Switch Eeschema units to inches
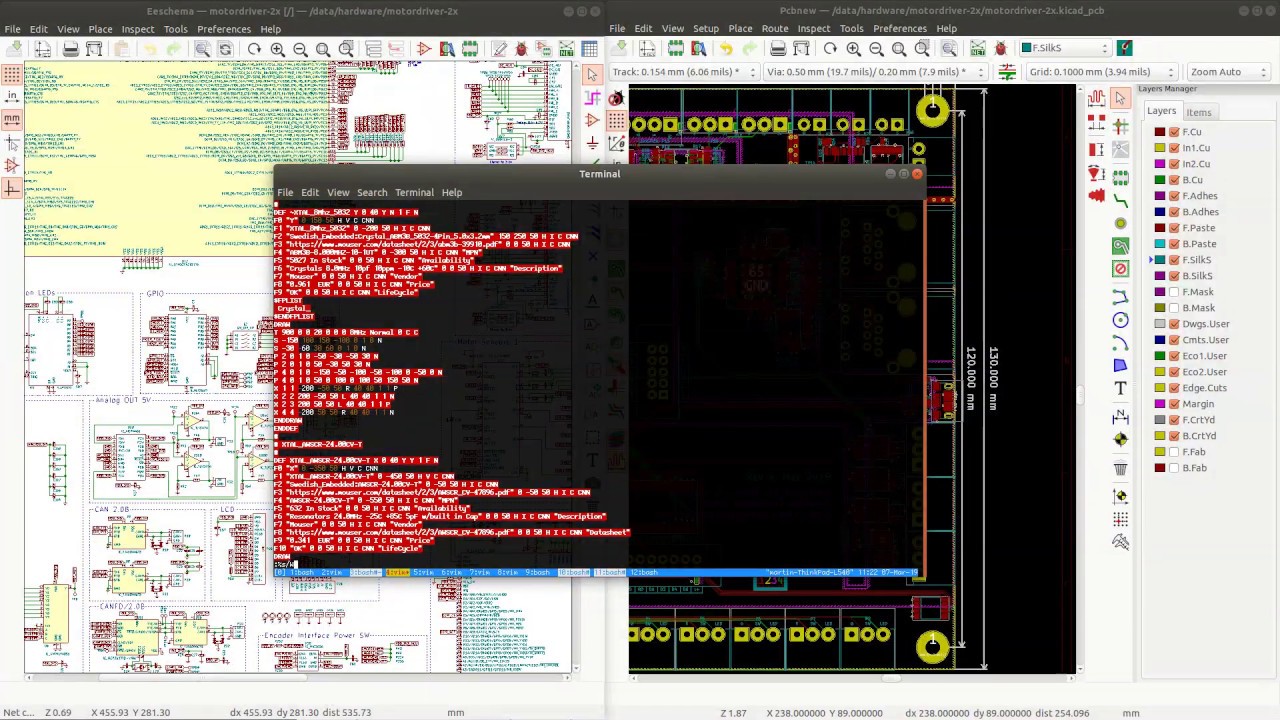The image size is (1280, 720). pyautogui.click(x=11, y=97)
